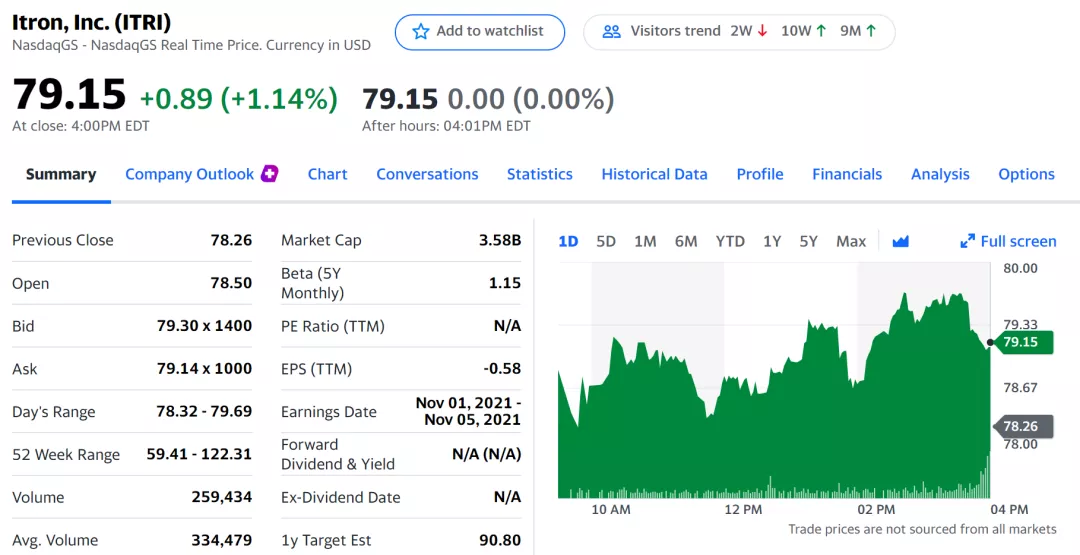The image size is (1080, 555).
Task: Show the Max chart range
Action: tap(851, 241)
